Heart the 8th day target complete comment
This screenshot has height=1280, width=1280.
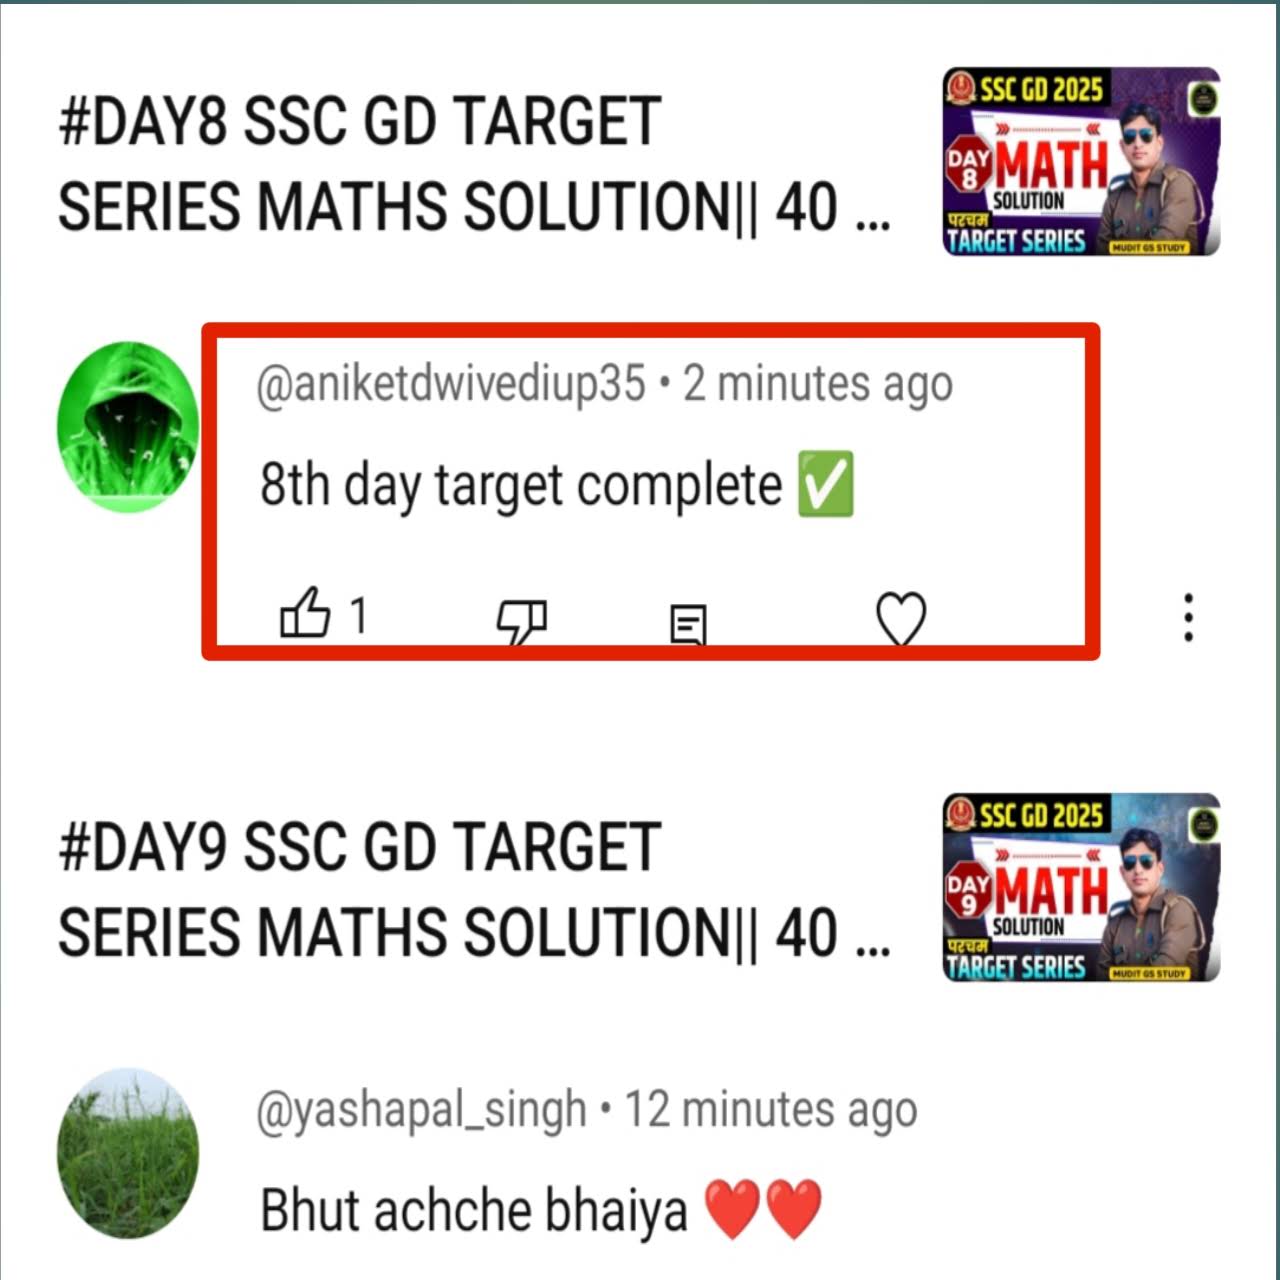coord(901,619)
